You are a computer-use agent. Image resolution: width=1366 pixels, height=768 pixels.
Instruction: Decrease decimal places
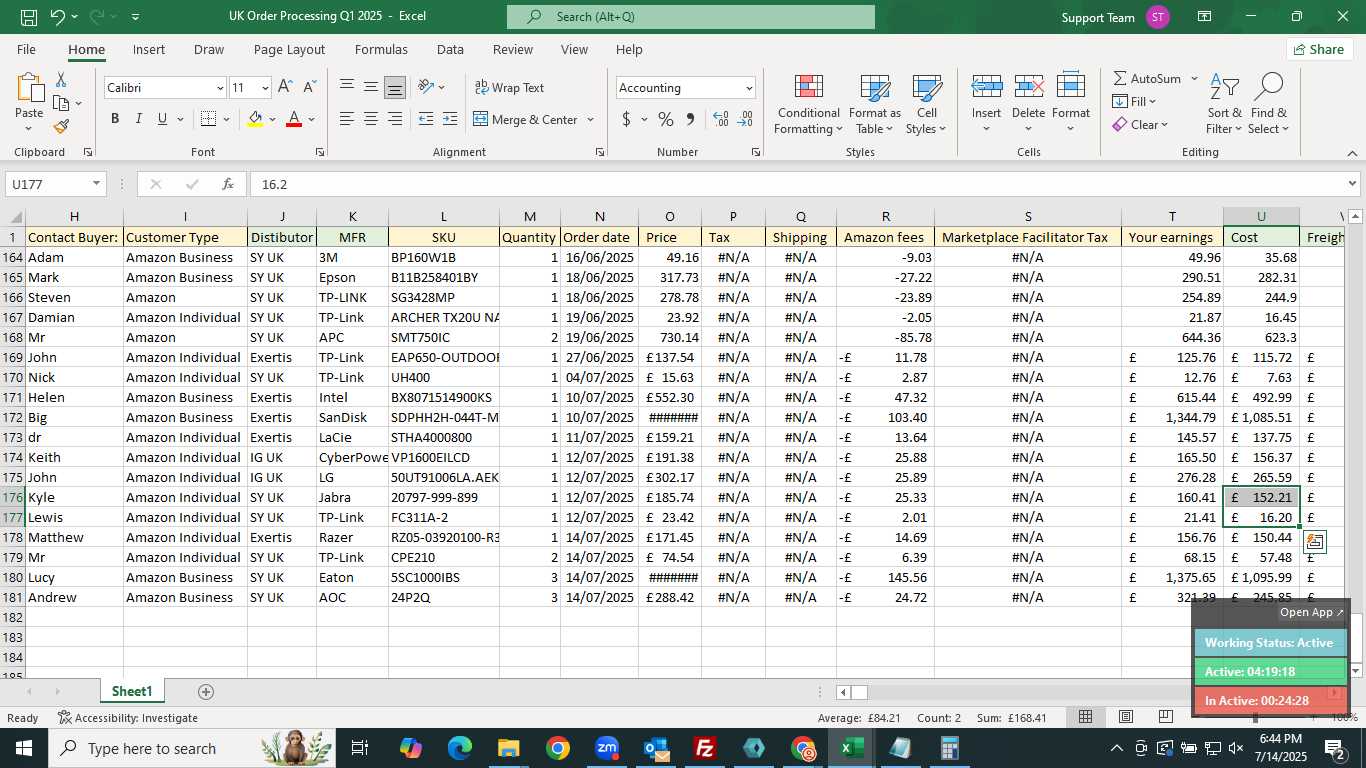tap(745, 119)
